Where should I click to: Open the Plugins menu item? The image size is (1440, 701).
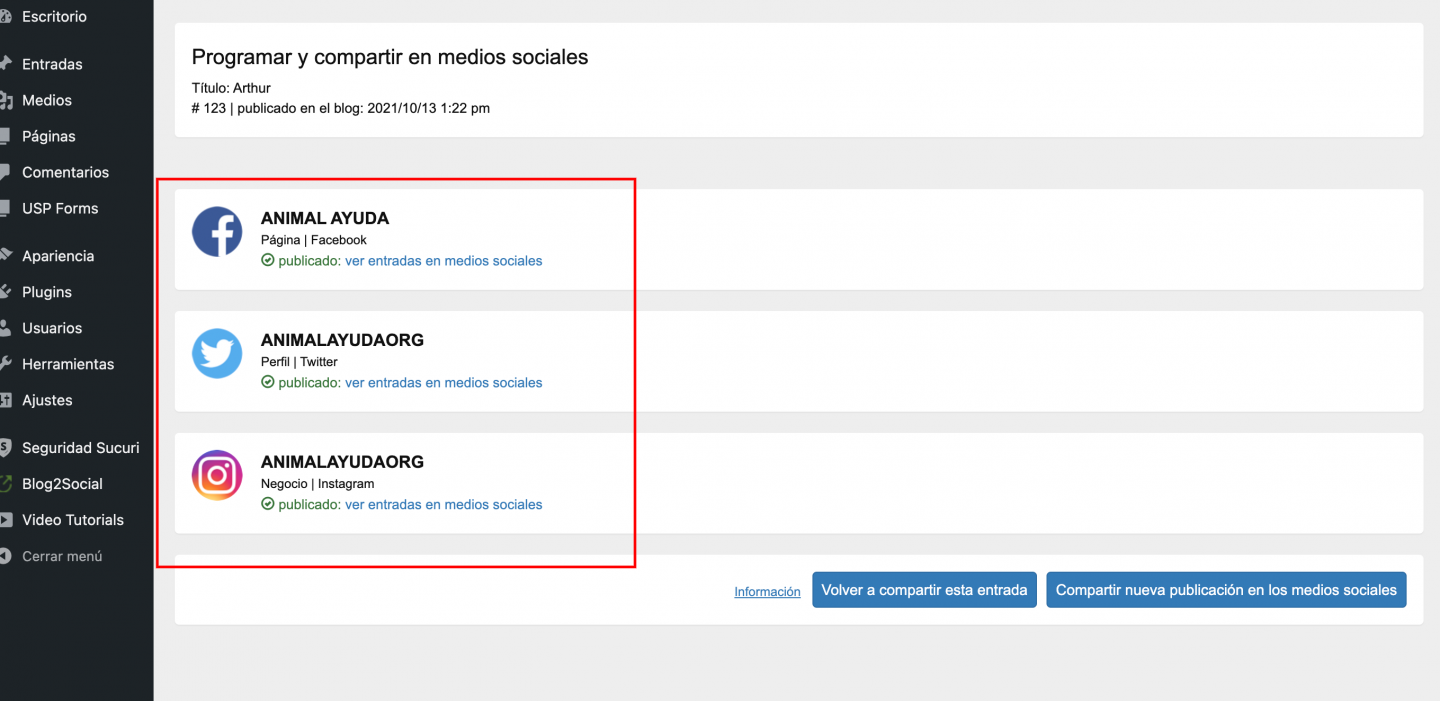coord(47,292)
